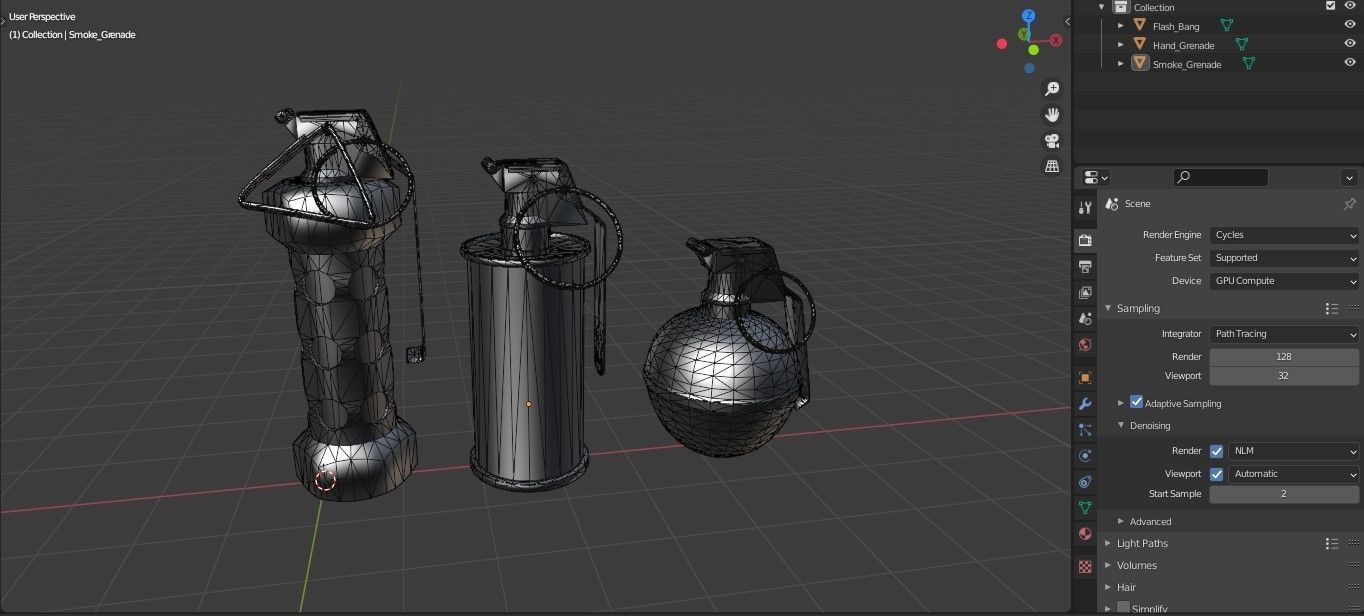The image size is (1364, 616).
Task: Uncheck the Viewport denoising checkbox
Action: 1216,474
